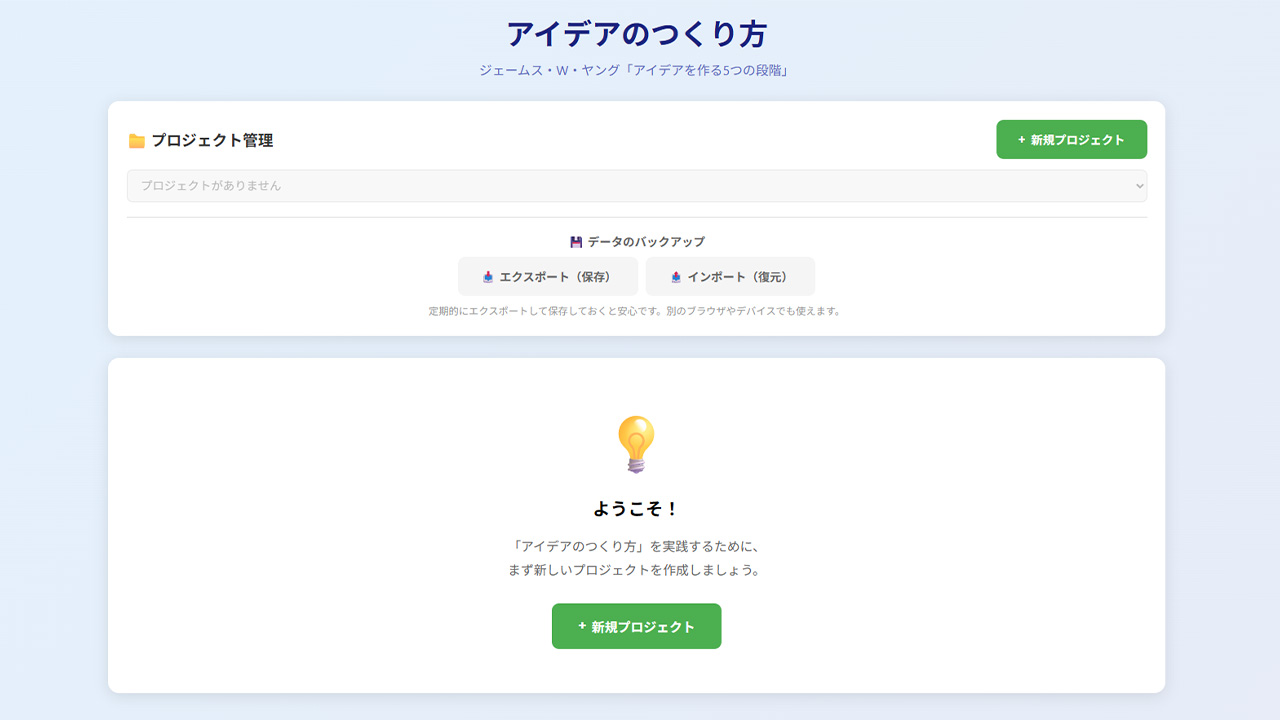This screenshot has width=1280, height=720.
Task: Open the プロジェクトがありません dropdown
Action: 637,186
